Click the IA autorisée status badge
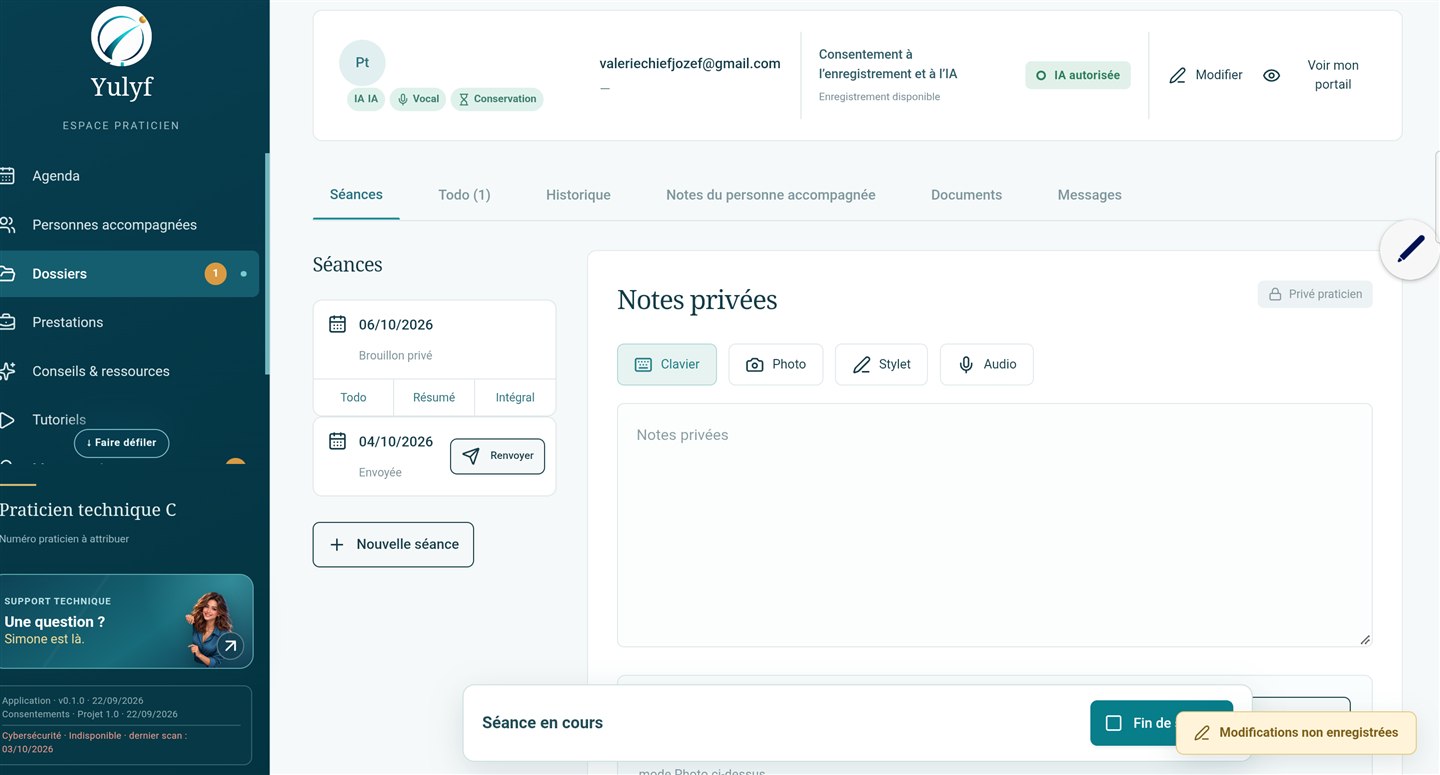Viewport: 1440px width, 775px height. point(1078,75)
